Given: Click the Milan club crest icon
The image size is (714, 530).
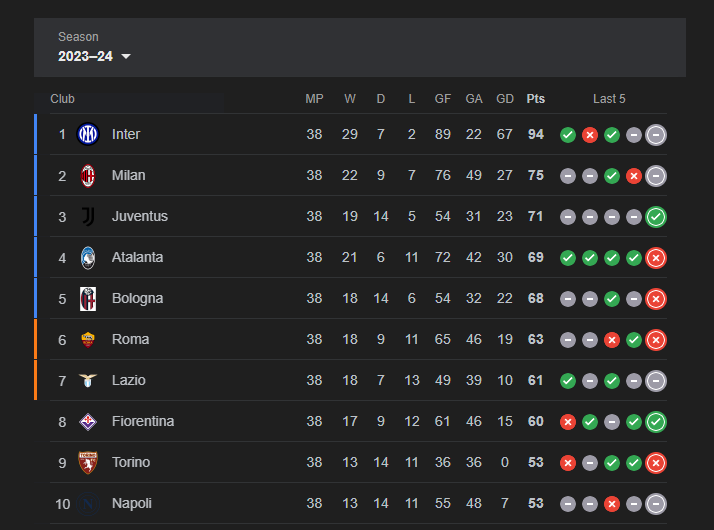Looking at the screenshot, I should click(x=88, y=175).
